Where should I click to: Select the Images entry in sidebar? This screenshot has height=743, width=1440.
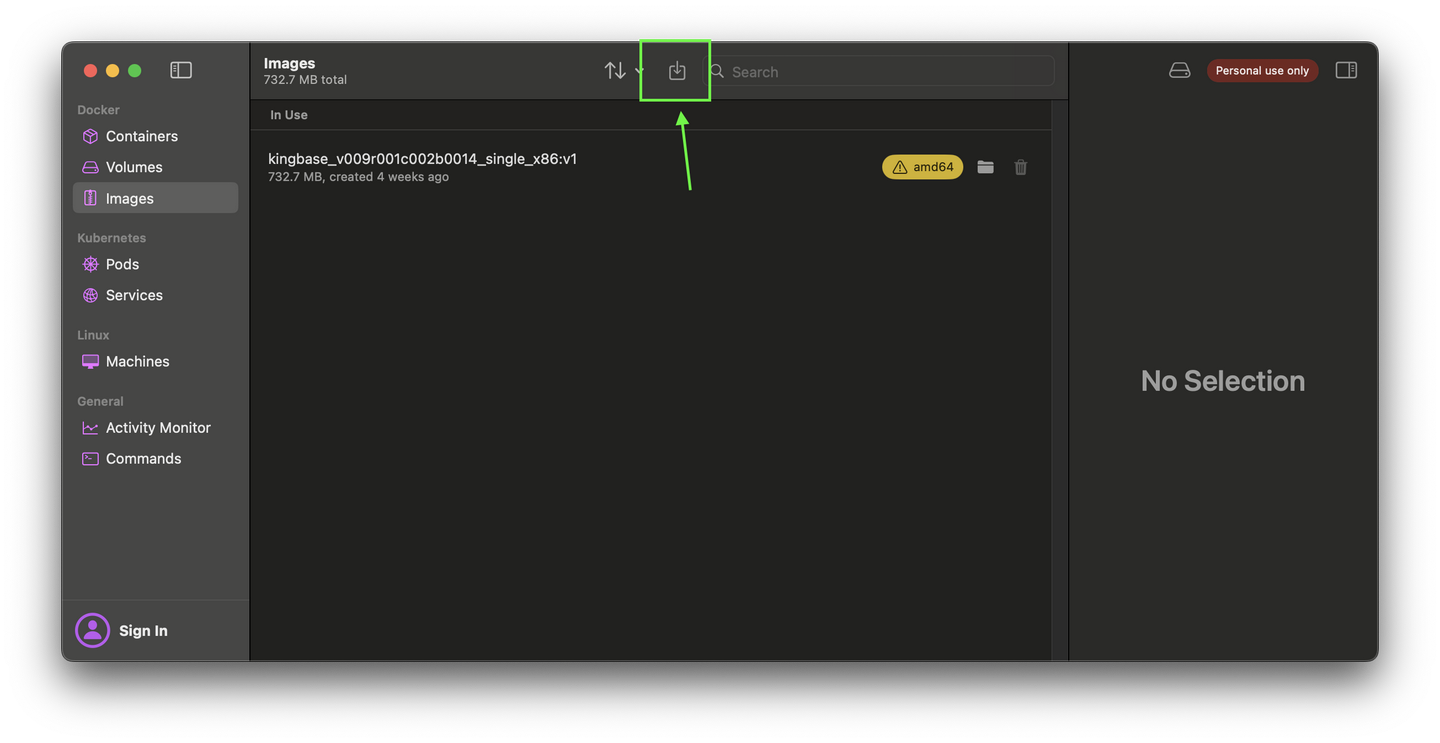132,198
